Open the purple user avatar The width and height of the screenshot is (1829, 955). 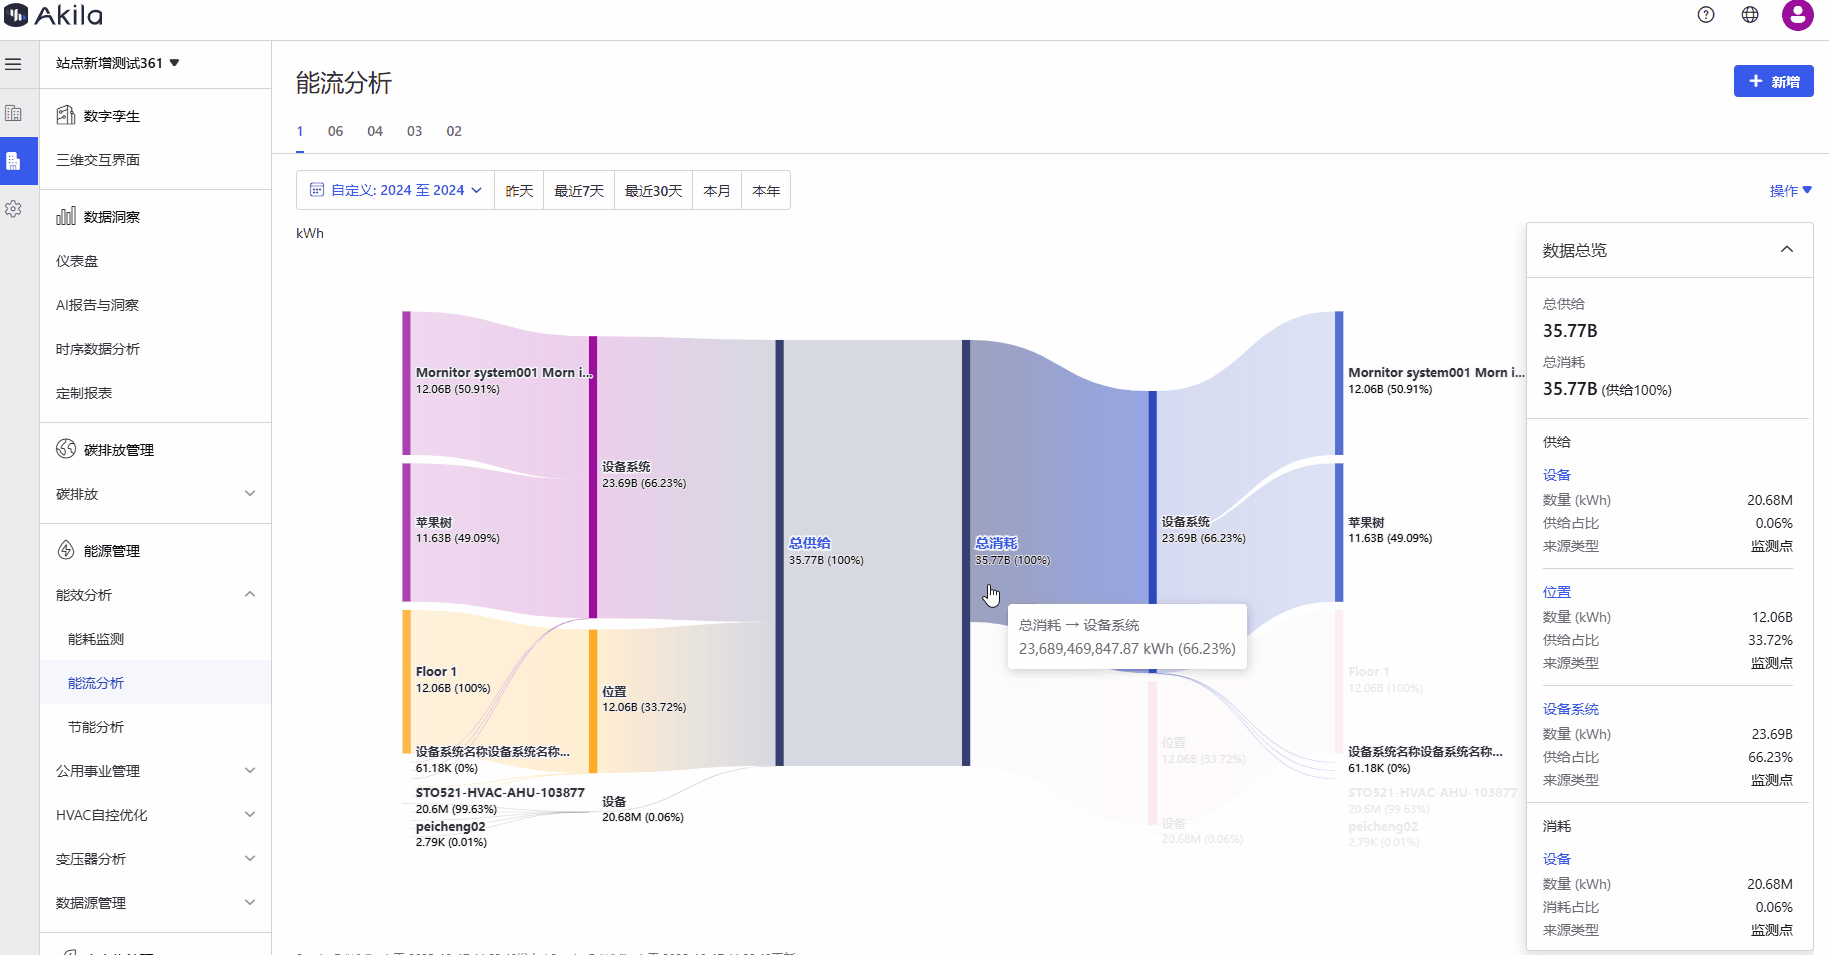tap(1797, 15)
